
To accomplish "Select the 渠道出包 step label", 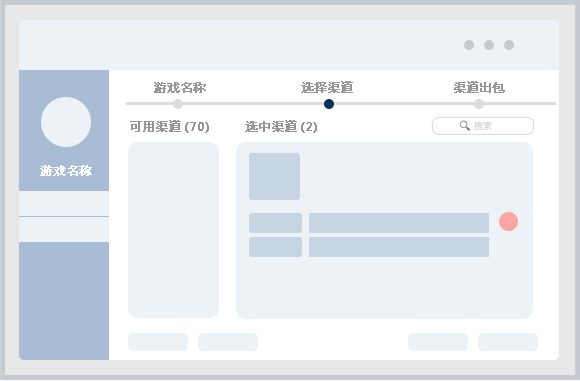I will [479, 88].
